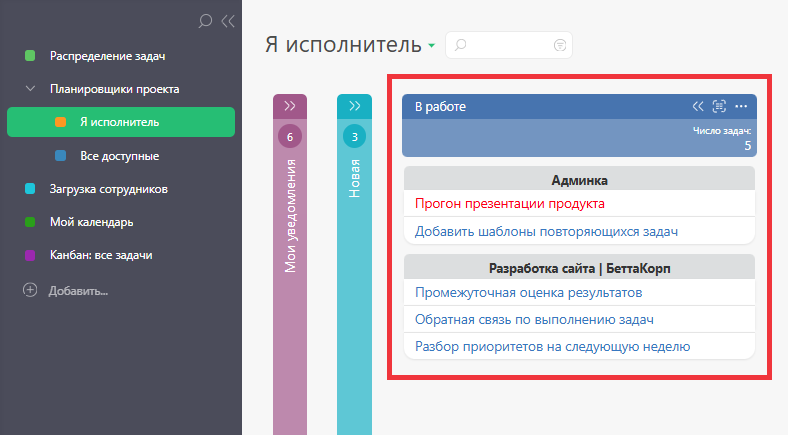
Task: Click the В работе column title
Action: (x=440, y=106)
